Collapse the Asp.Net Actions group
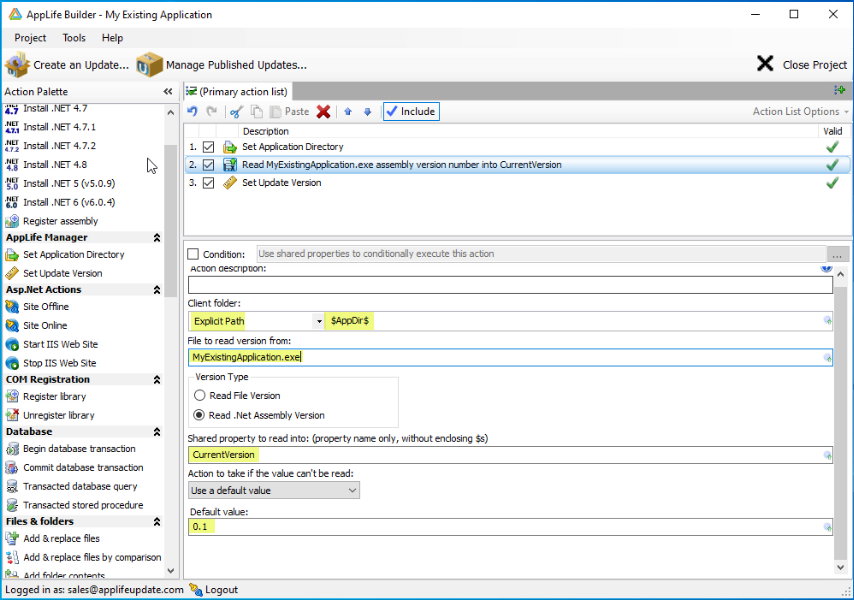 [x=157, y=290]
